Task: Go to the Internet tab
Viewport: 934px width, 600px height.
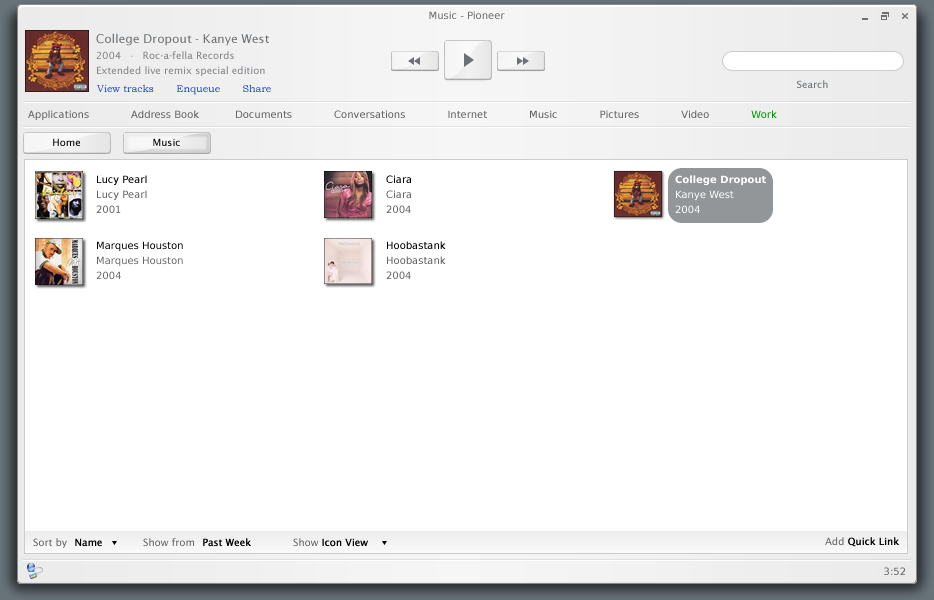Action: pyautogui.click(x=467, y=114)
